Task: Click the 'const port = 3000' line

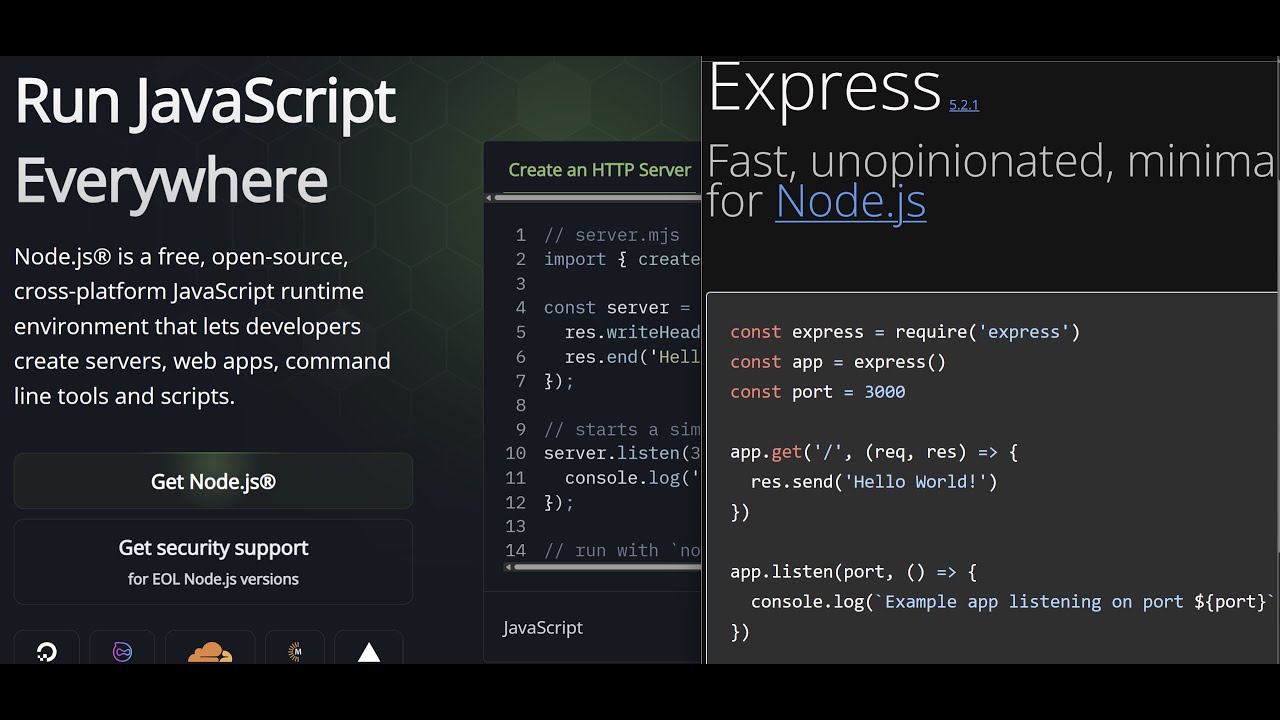Action: coord(818,392)
